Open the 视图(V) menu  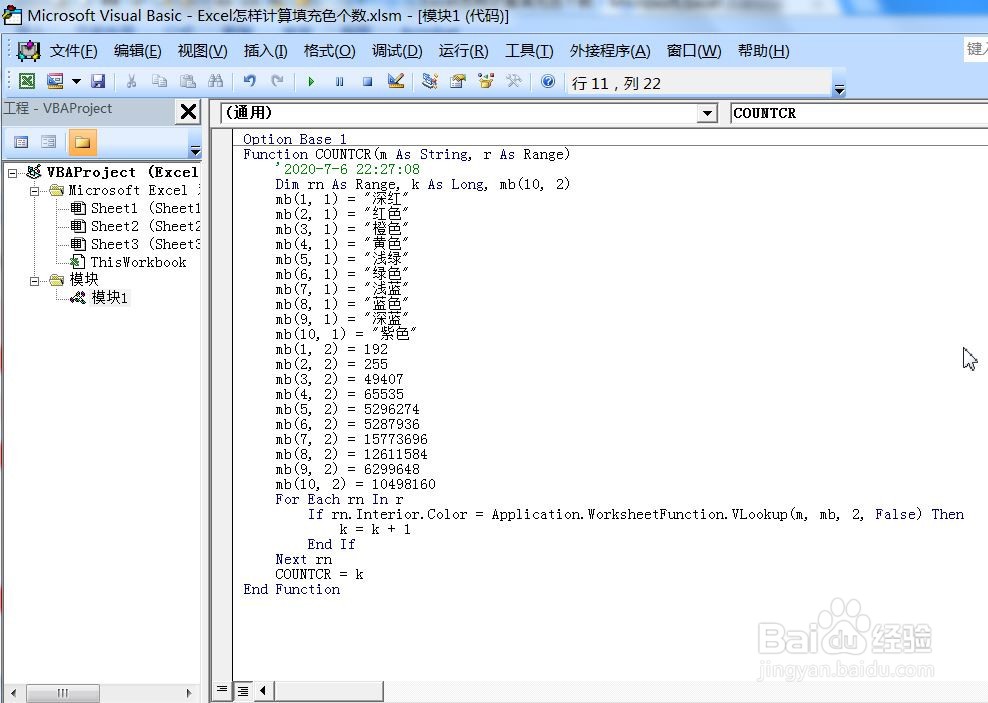[x=202, y=51]
